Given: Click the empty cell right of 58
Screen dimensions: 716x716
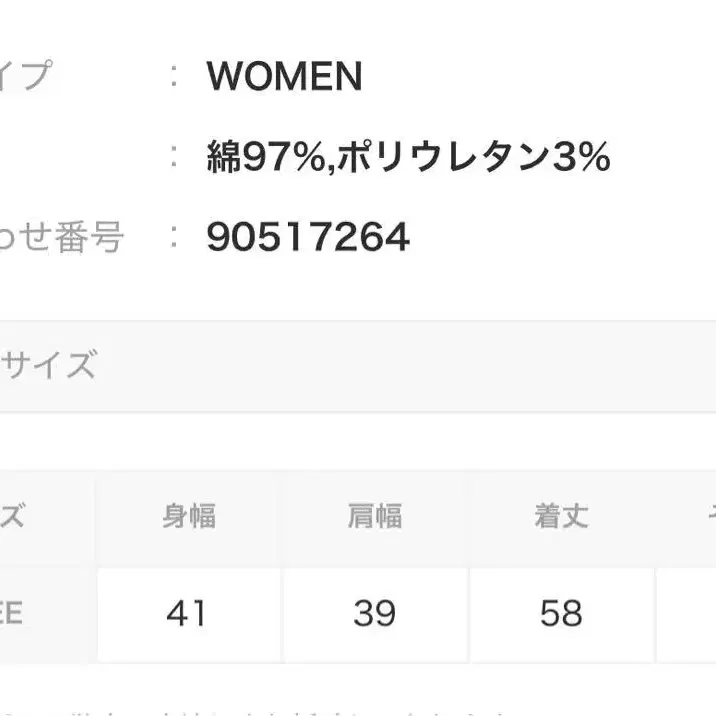Looking at the screenshot, I should tap(690, 613).
